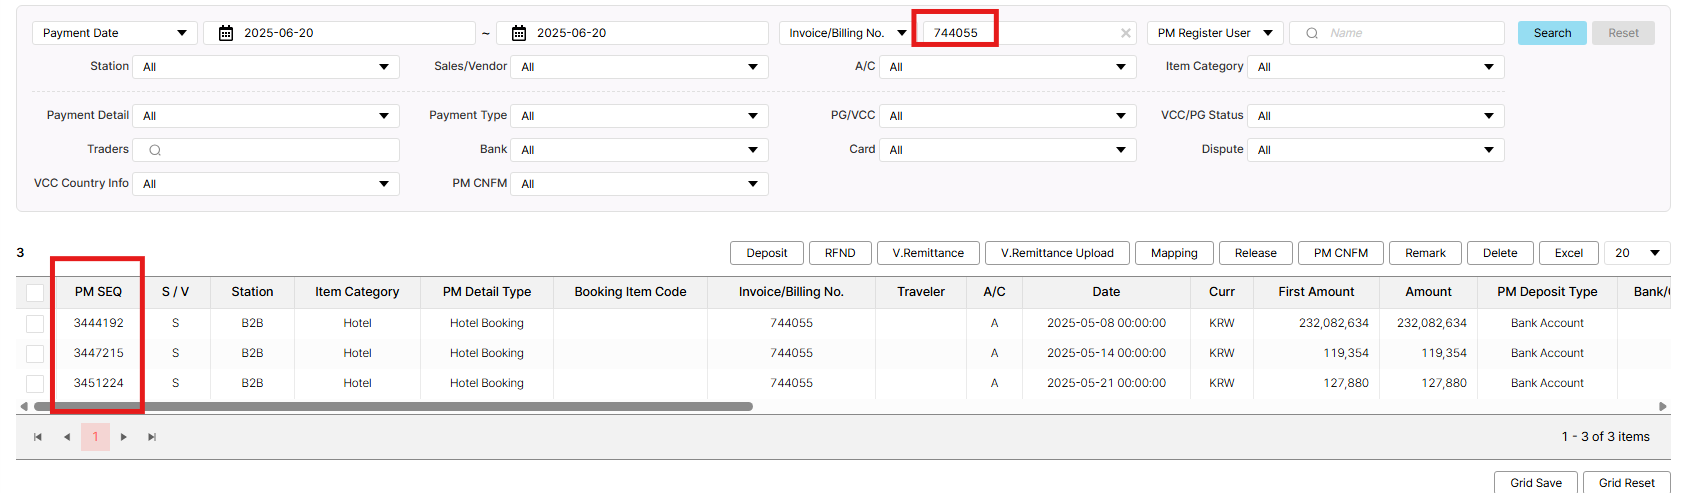Go to the previous grid page
This screenshot has width=1681, height=493.
click(67, 437)
